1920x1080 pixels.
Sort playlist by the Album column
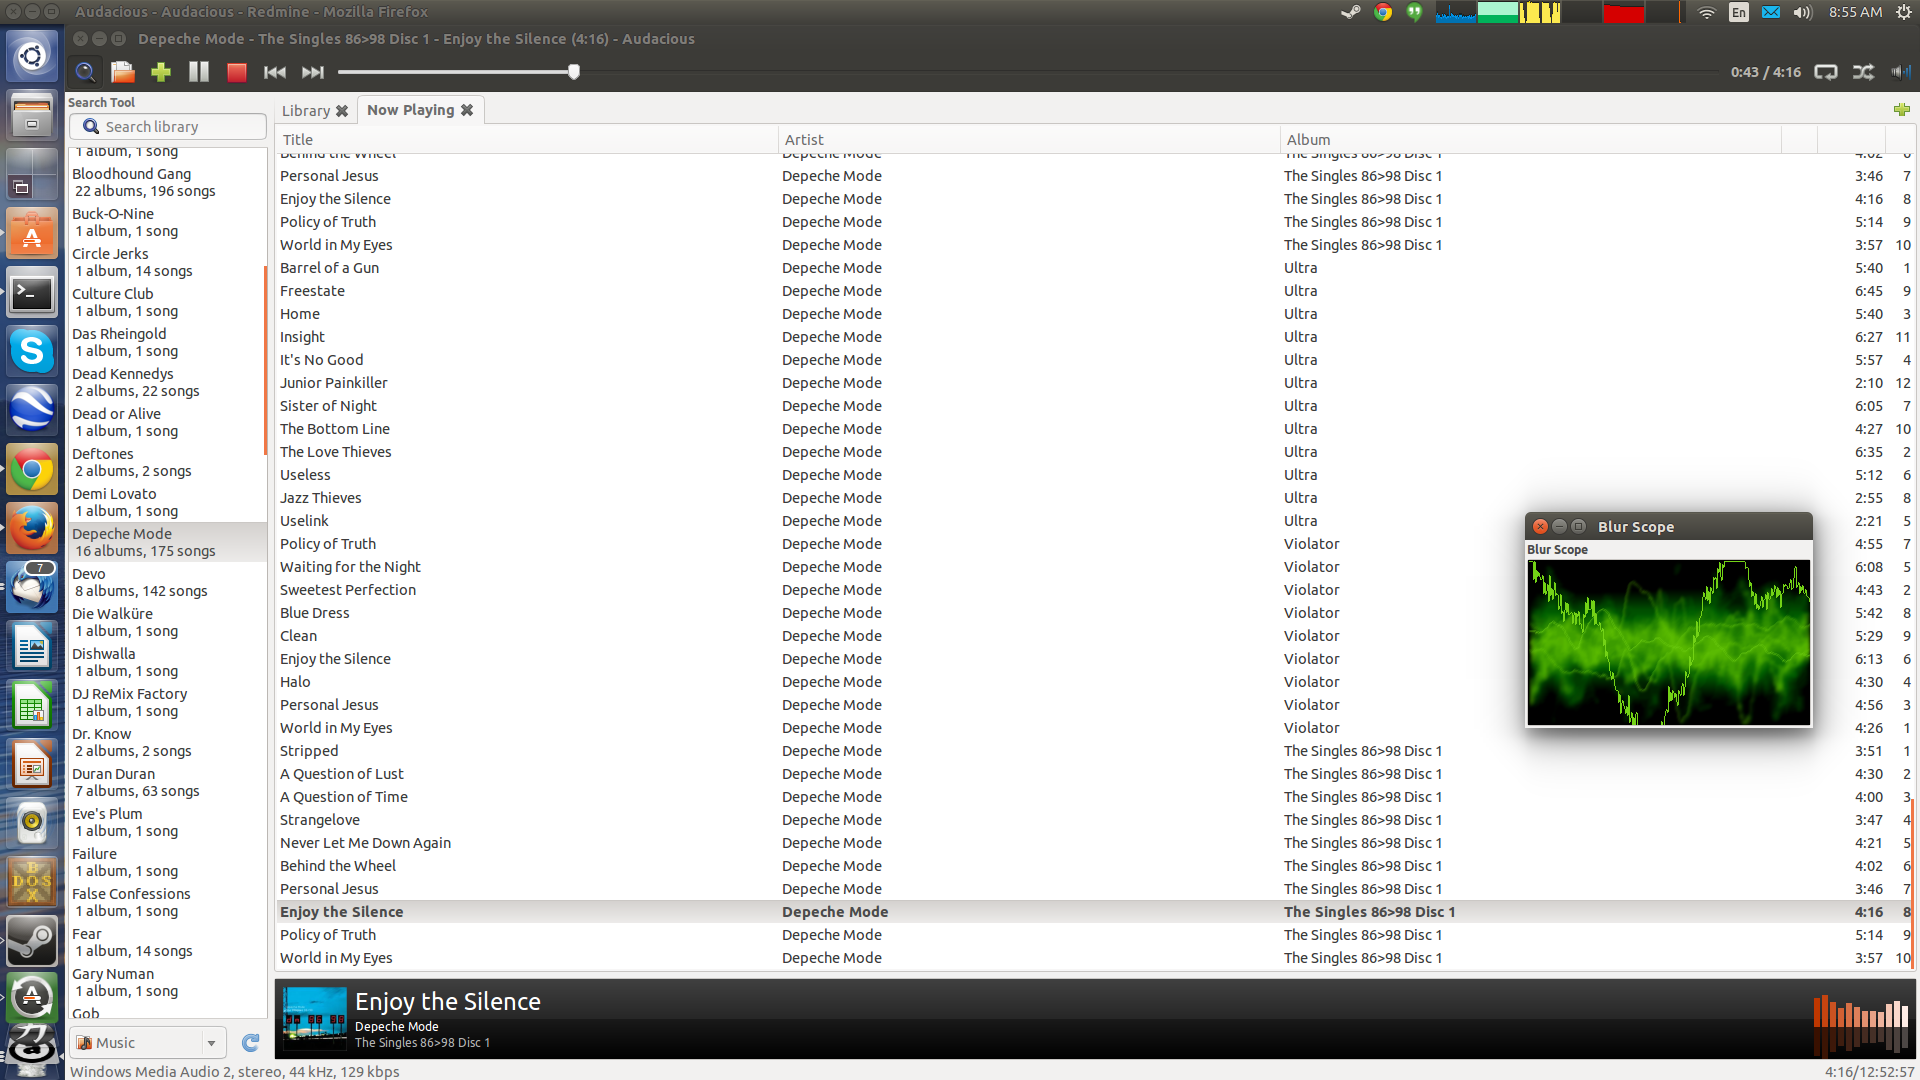pyautogui.click(x=1531, y=140)
